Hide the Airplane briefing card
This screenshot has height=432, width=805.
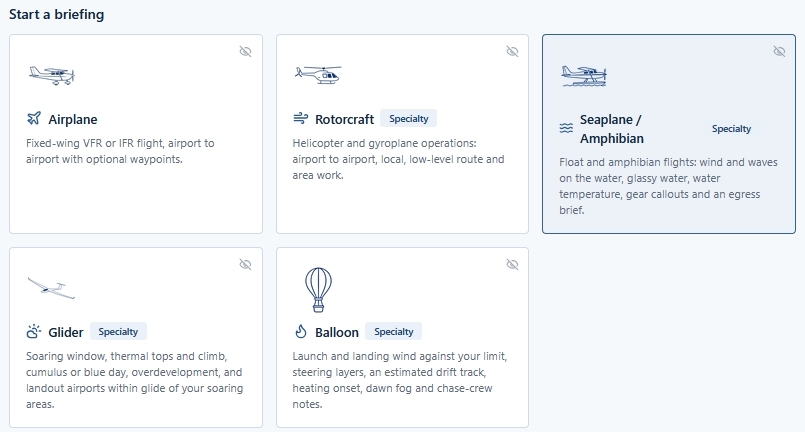[x=245, y=51]
